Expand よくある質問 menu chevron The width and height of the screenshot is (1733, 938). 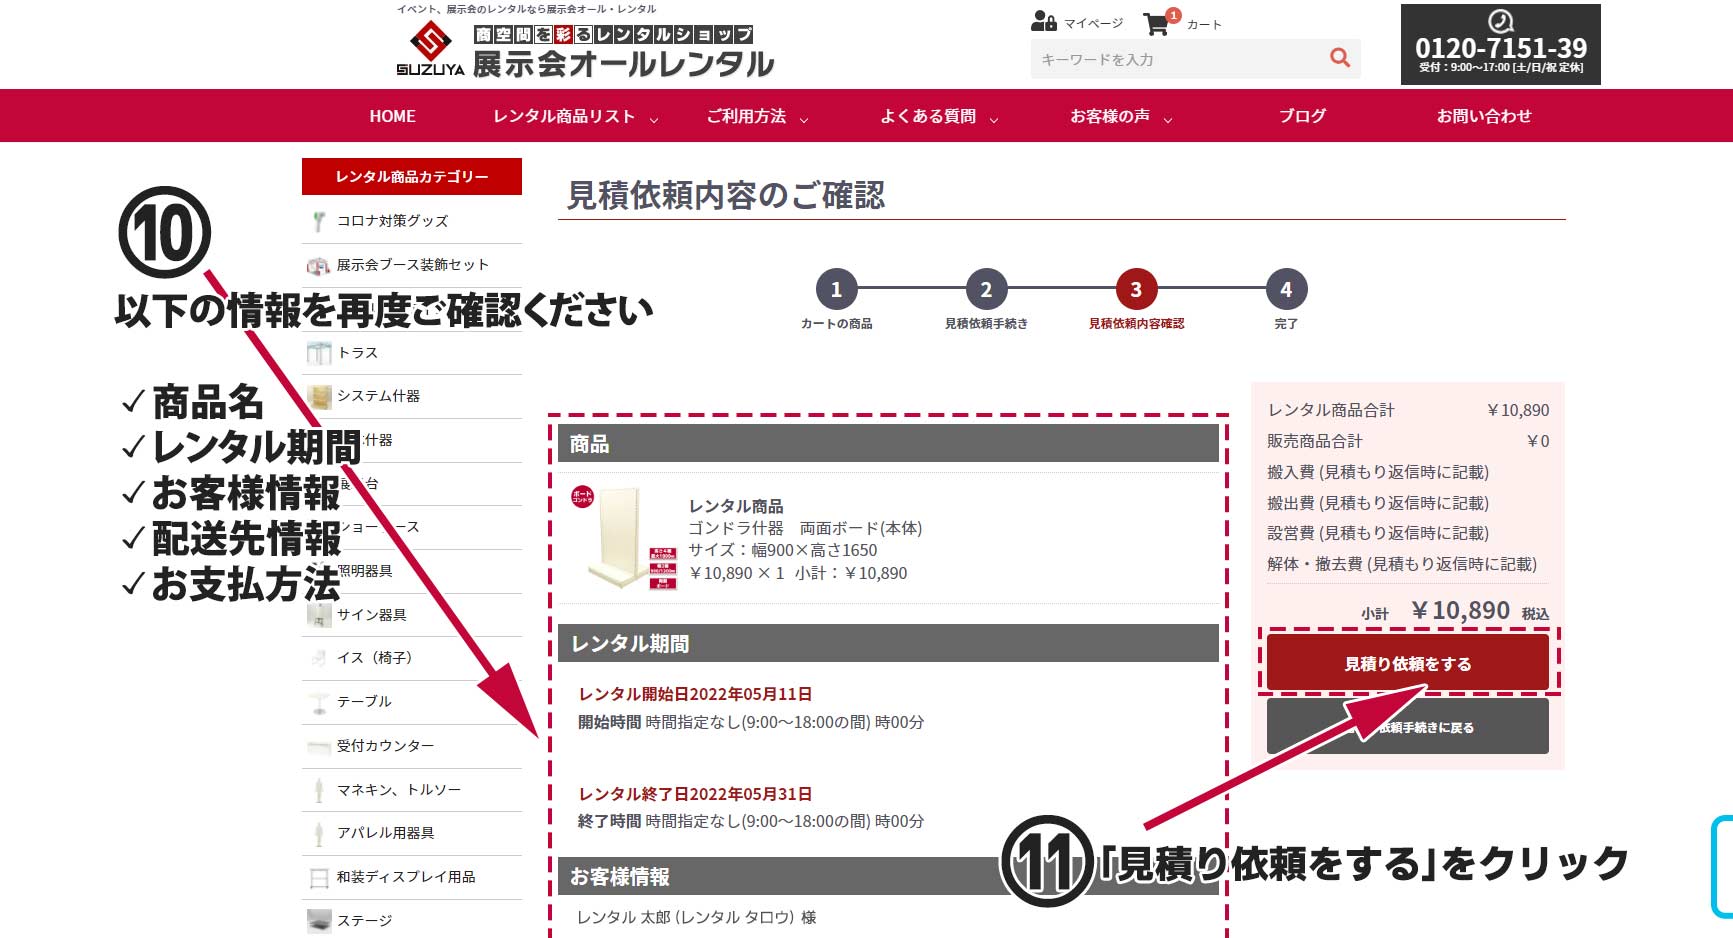pos(994,119)
